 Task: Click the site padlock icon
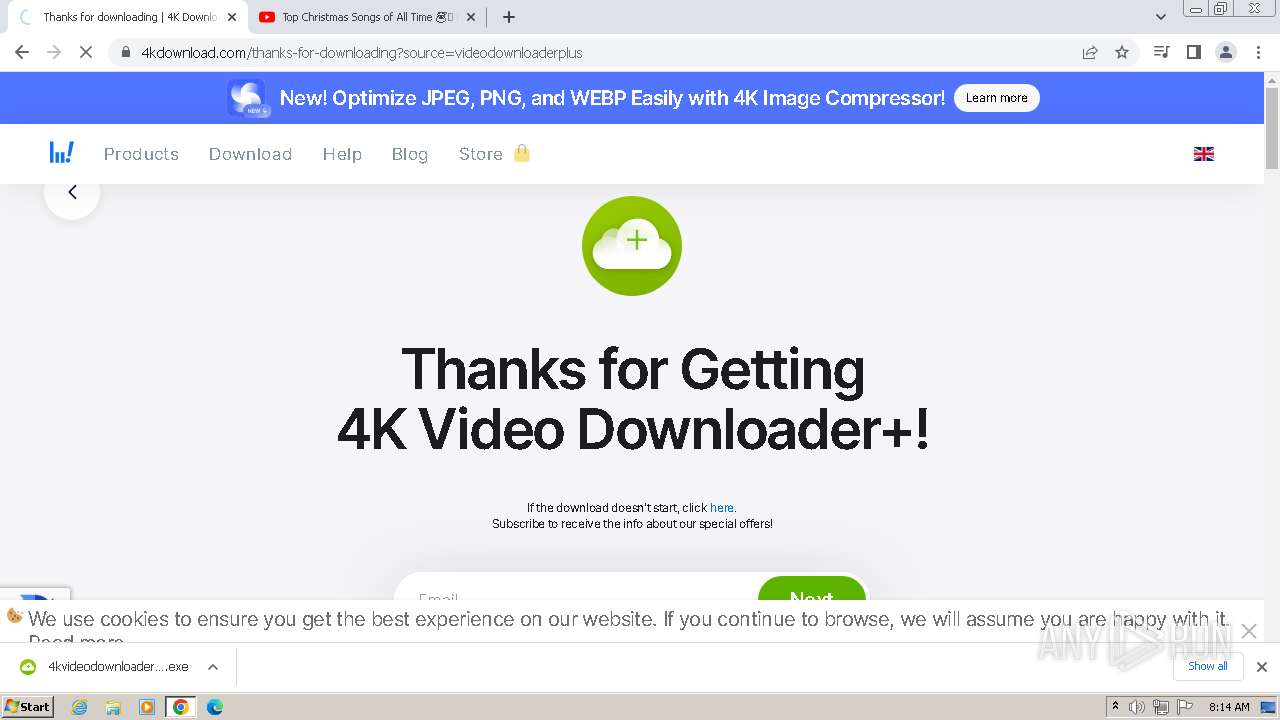pos(126,53)
